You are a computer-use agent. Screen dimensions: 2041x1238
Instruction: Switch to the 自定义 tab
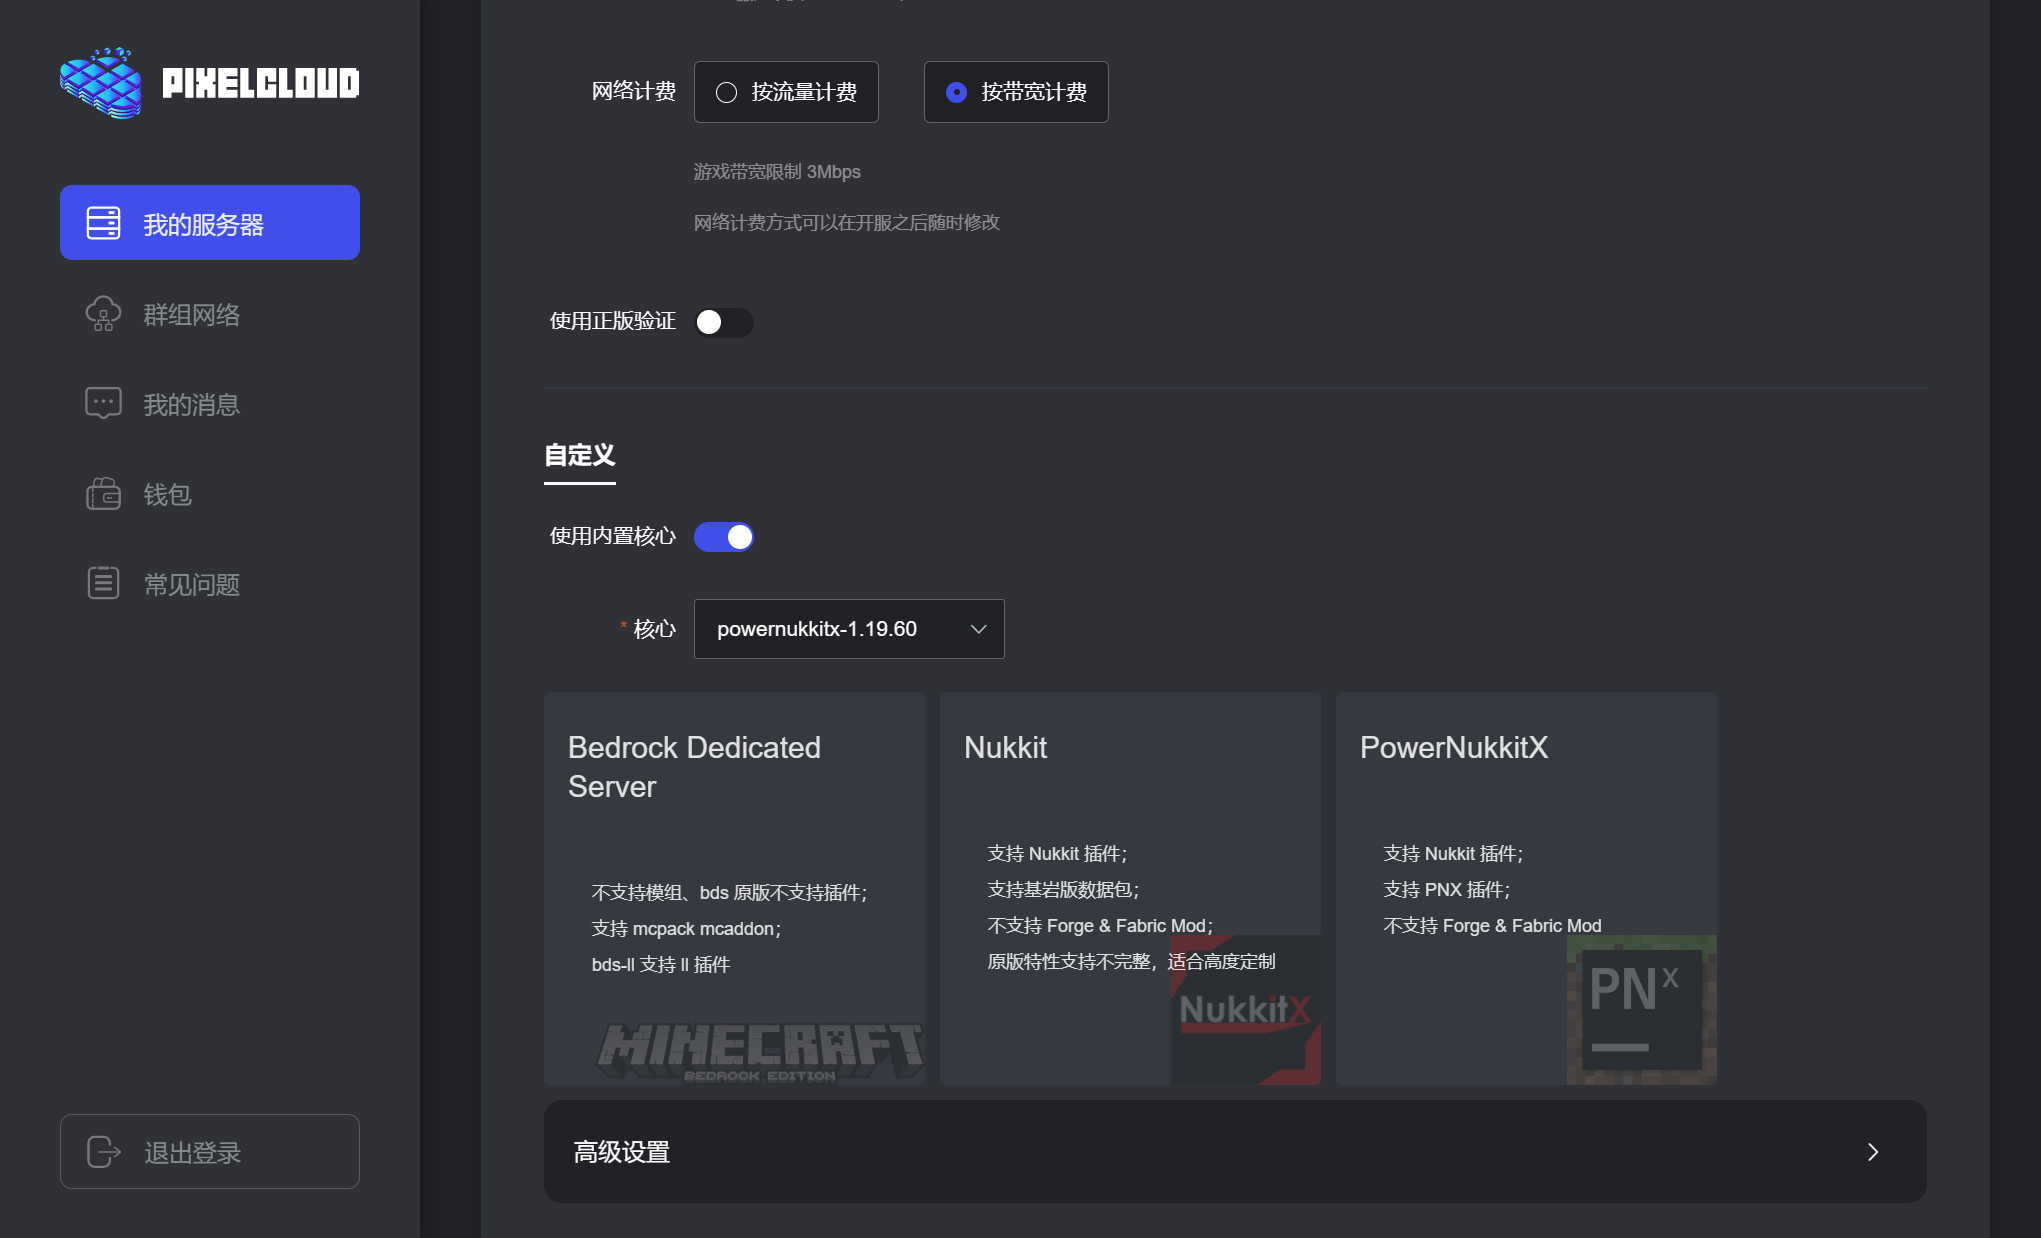pyautogui.click(x=579, y=456)
